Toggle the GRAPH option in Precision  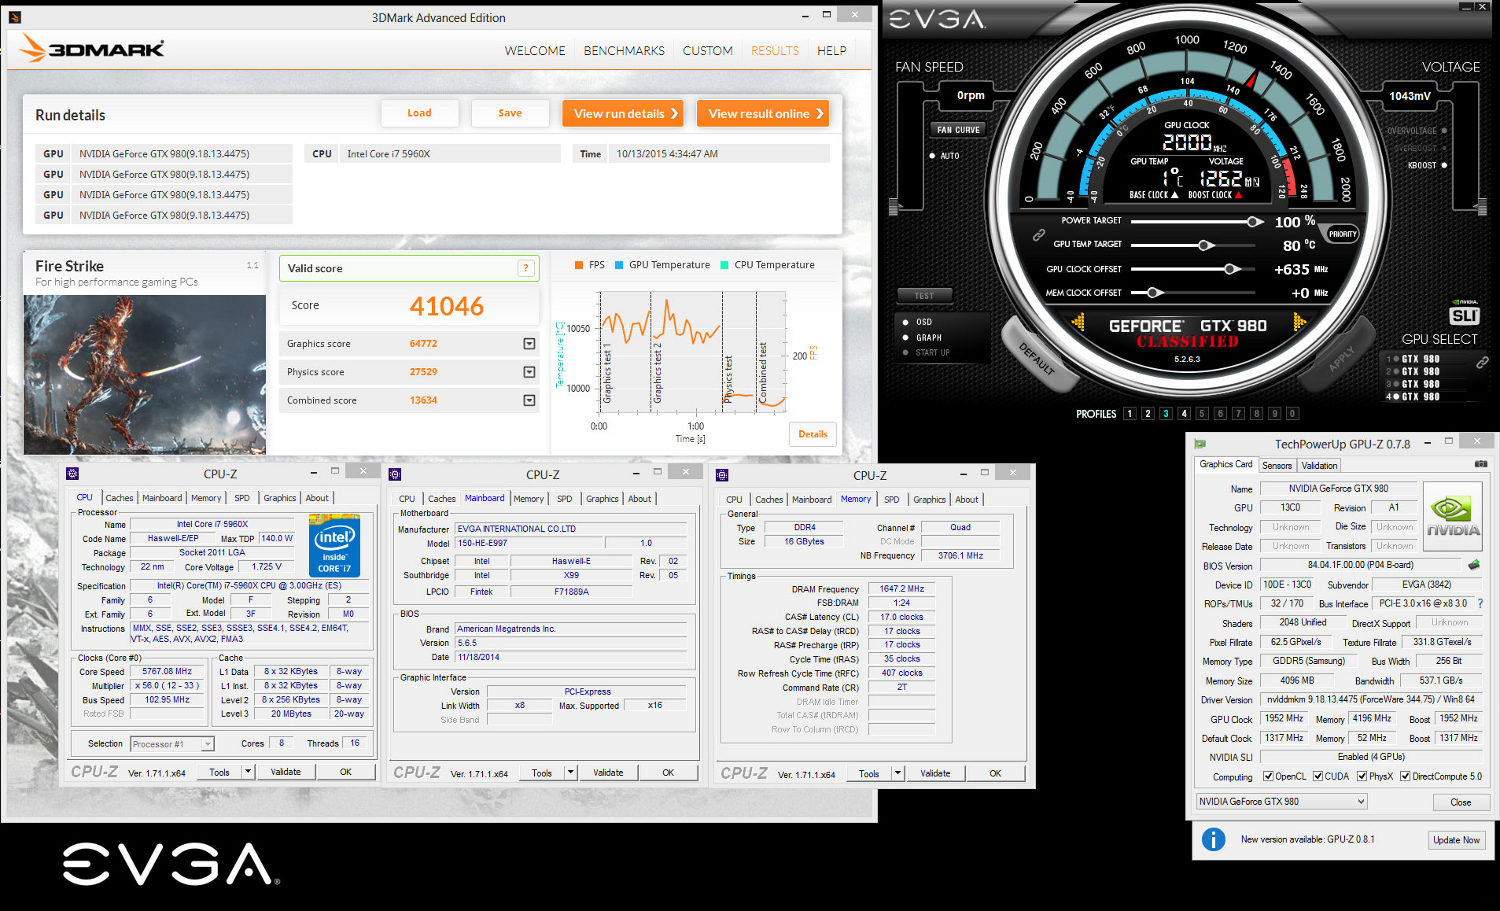pos(905,337)
